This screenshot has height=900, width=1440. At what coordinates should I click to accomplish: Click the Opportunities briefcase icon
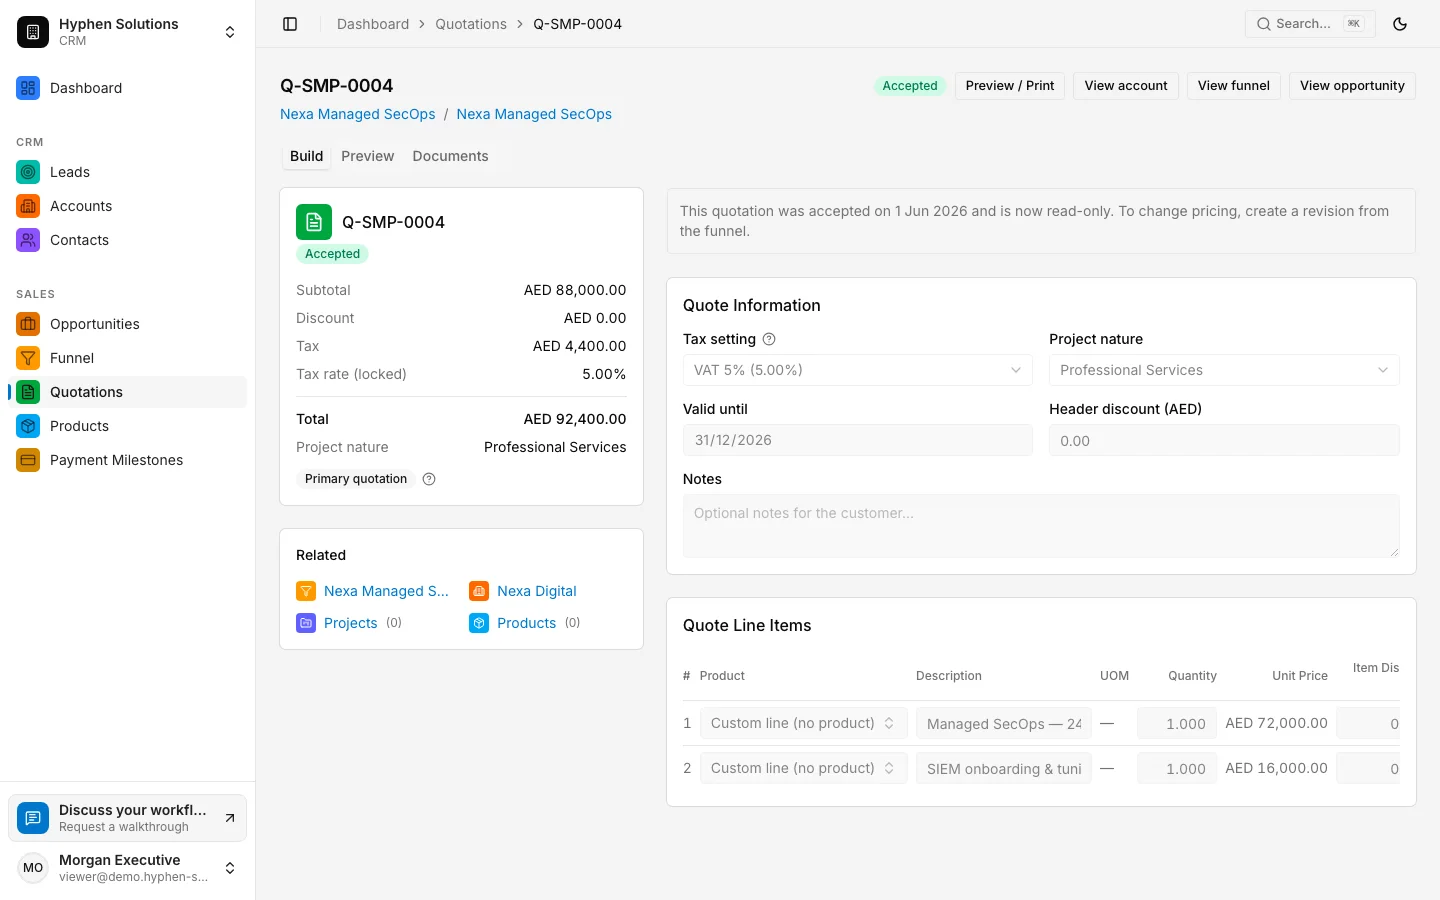(28, 324)
